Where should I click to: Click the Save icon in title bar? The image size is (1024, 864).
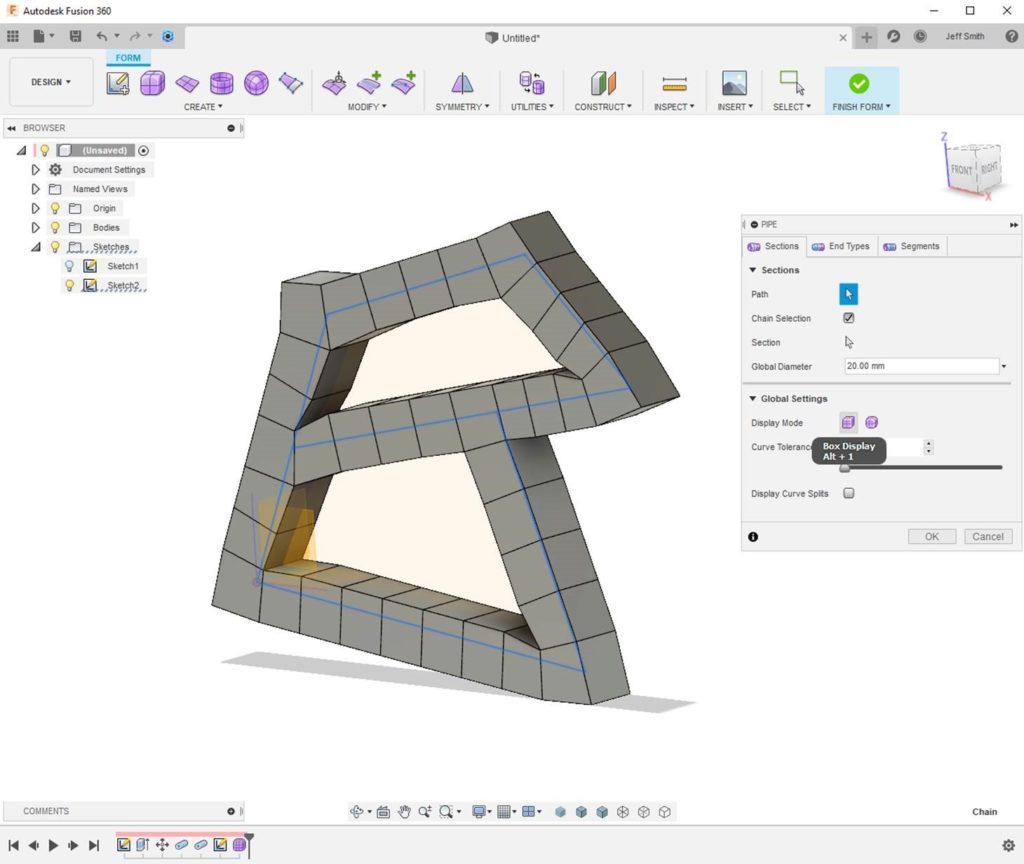click(x=75, y=36)
